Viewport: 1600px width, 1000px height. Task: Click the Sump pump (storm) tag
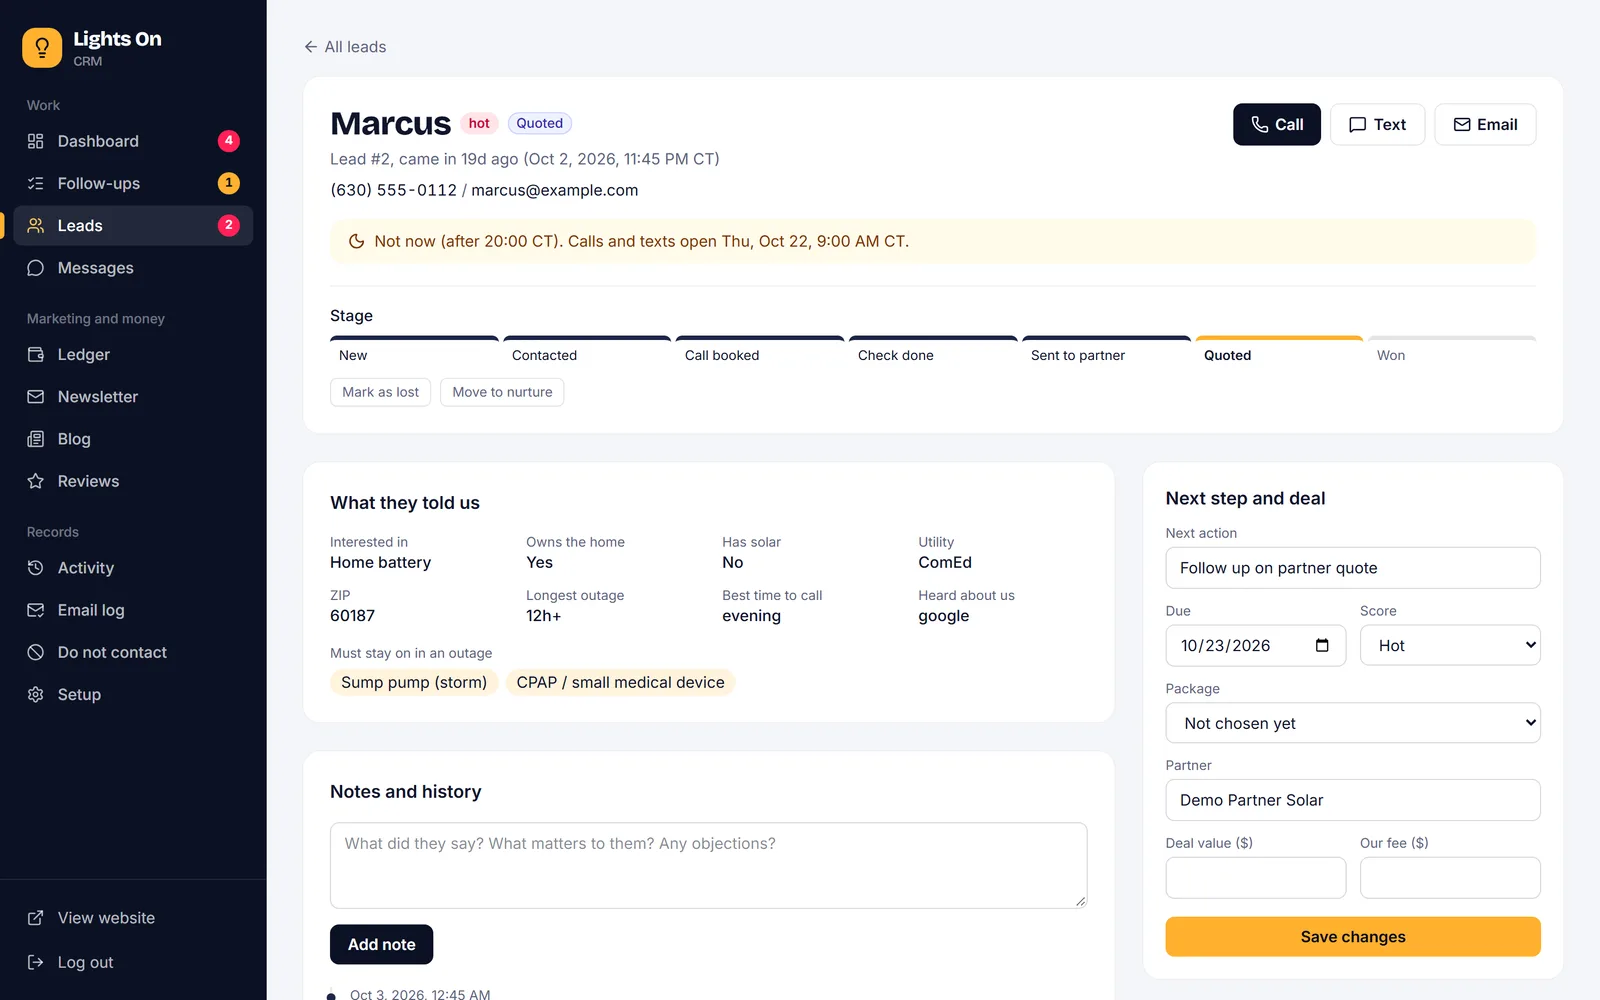414,682
